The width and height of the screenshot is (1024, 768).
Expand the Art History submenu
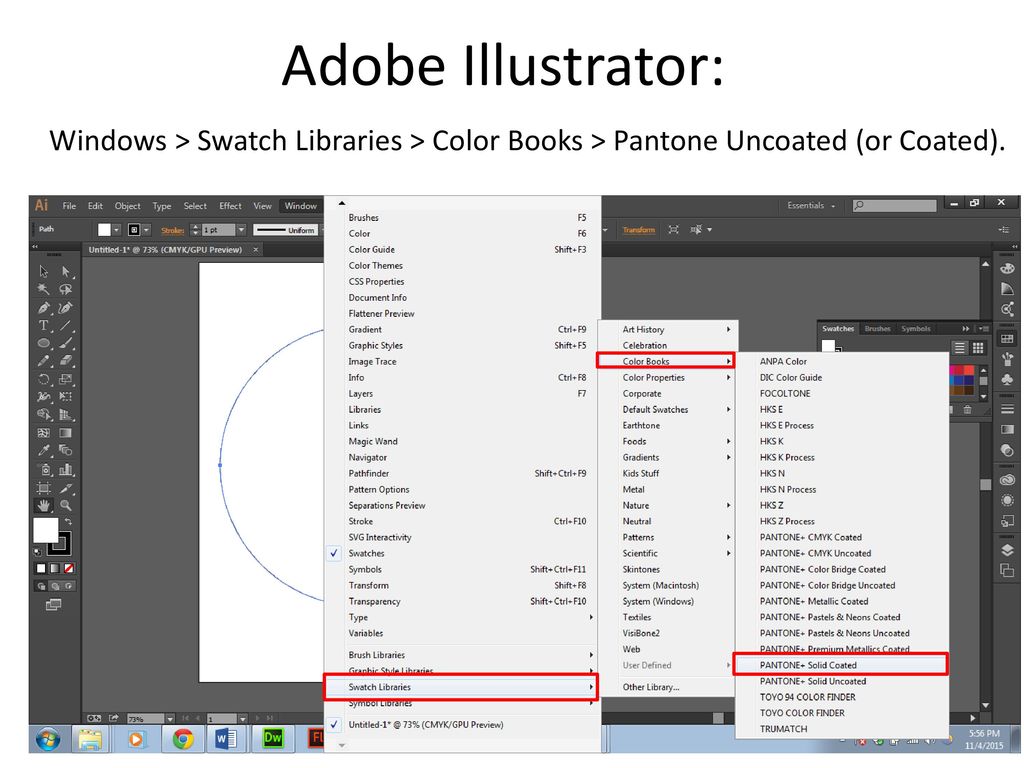[669, 330]
